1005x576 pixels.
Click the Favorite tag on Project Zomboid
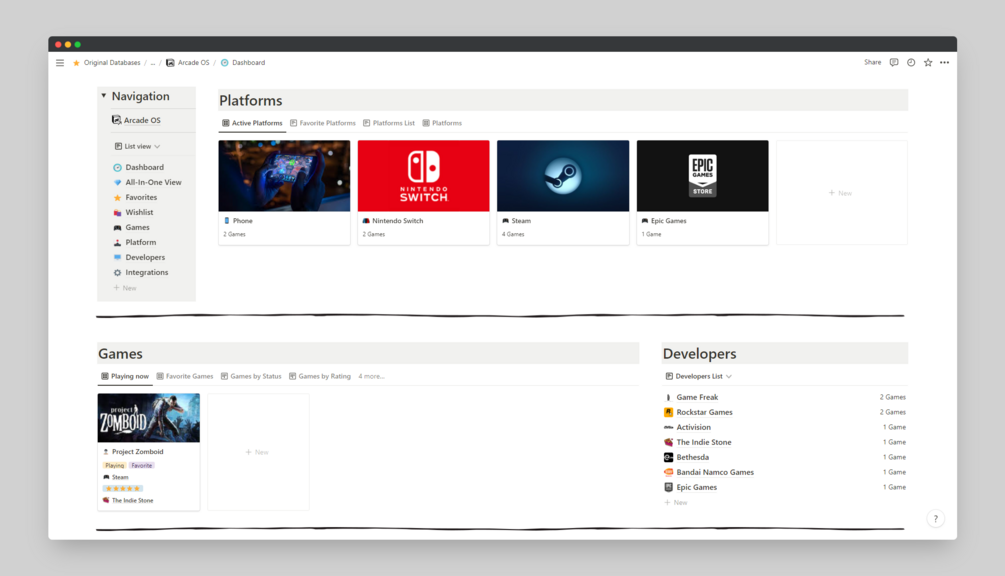tap(142, 466)
